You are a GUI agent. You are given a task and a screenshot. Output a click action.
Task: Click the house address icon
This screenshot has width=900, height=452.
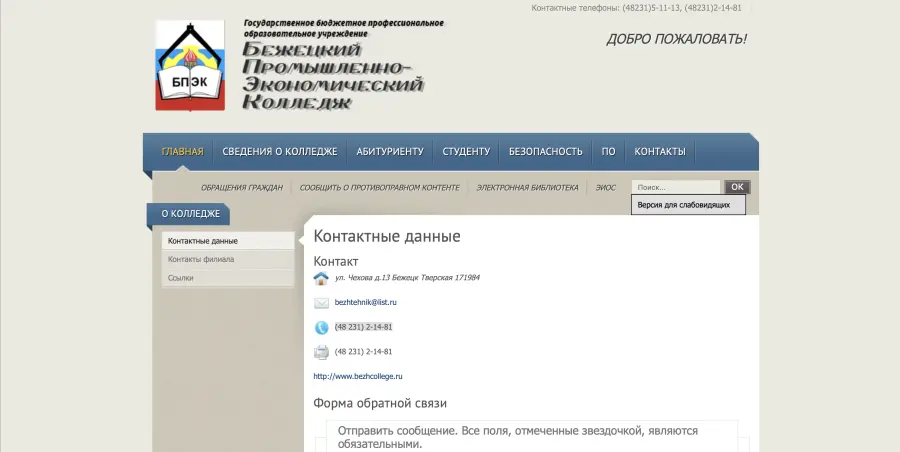click(x=321, y=278)
